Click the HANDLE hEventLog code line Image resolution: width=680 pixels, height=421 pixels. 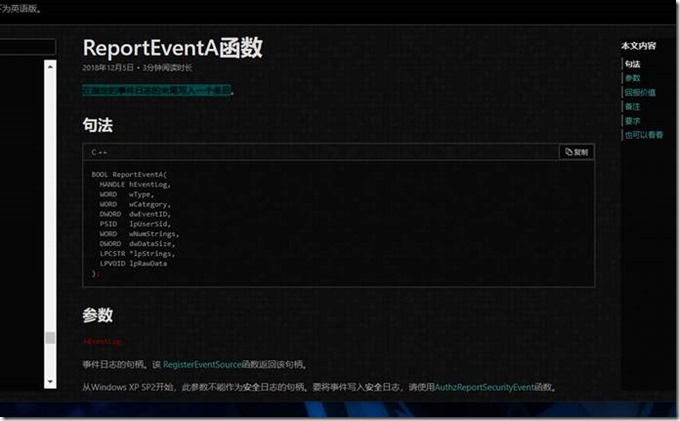pyautogui.click(x=135, y=184)
